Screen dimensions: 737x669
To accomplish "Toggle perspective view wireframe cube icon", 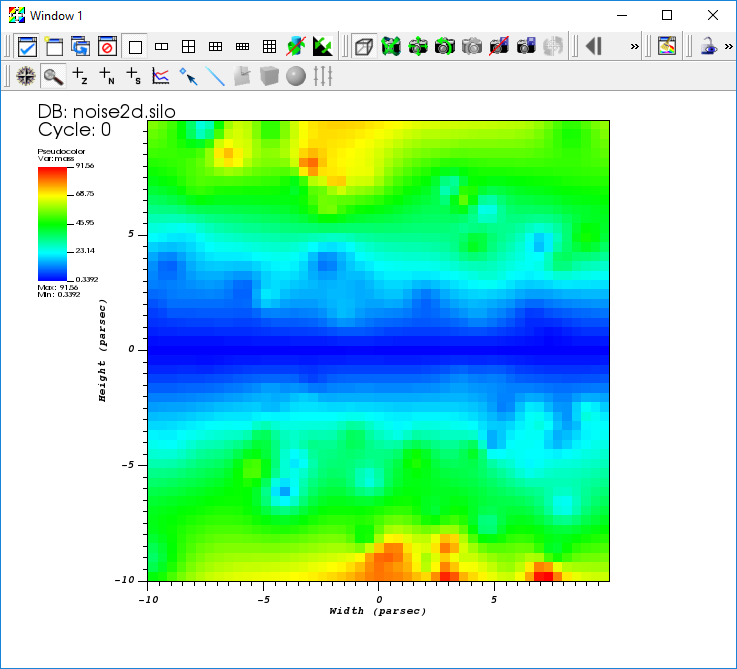I will (x=364, y=47).
